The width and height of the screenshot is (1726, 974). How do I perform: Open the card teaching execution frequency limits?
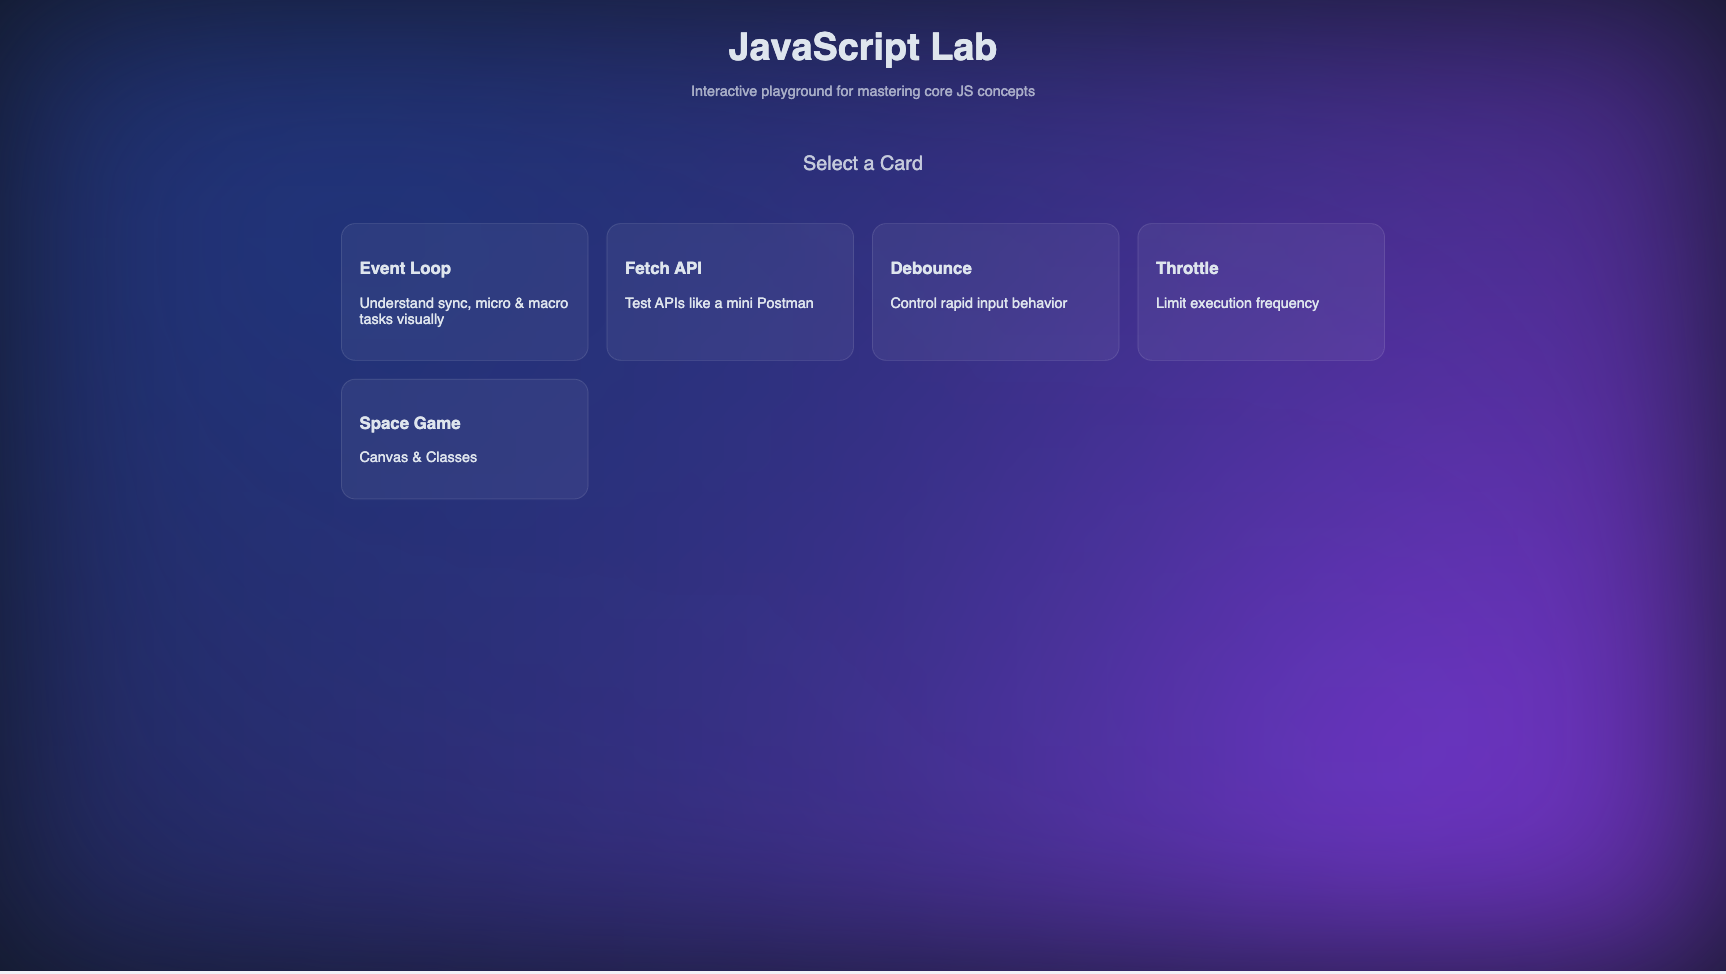pos(1260,291)
